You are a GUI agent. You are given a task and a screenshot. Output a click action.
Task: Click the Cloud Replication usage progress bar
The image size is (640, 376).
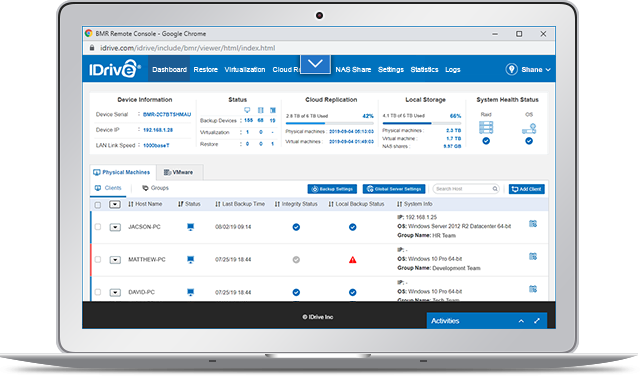point(330,123)
